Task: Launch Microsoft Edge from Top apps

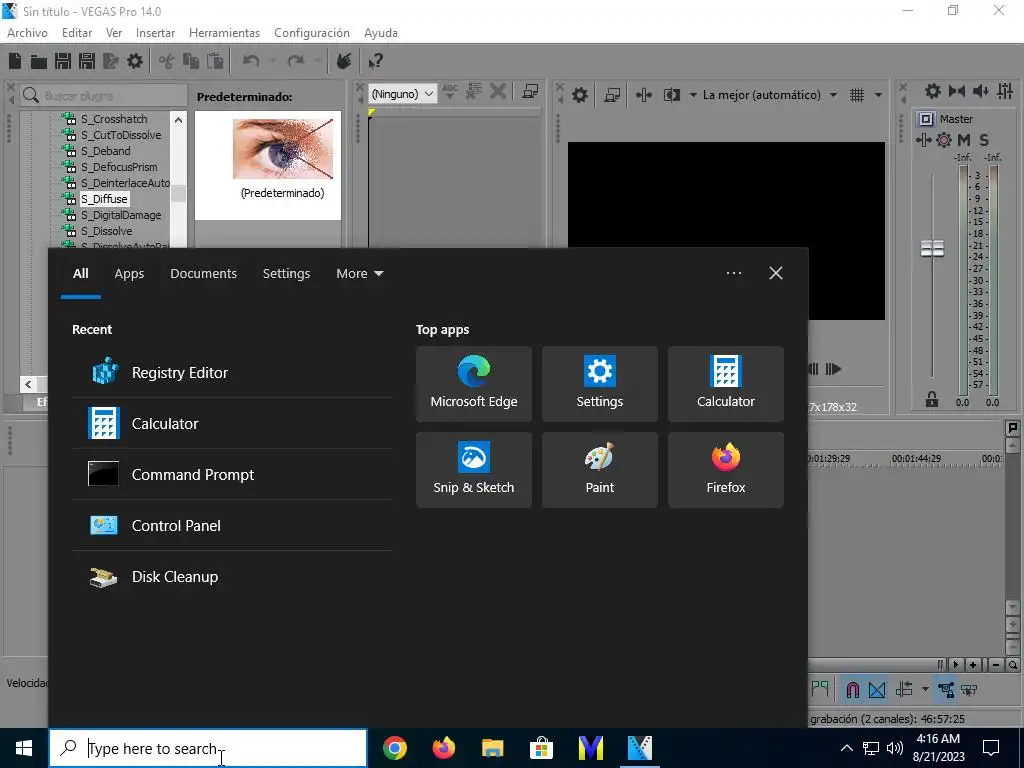Action: pyautogui.click(x=473, y=384)
